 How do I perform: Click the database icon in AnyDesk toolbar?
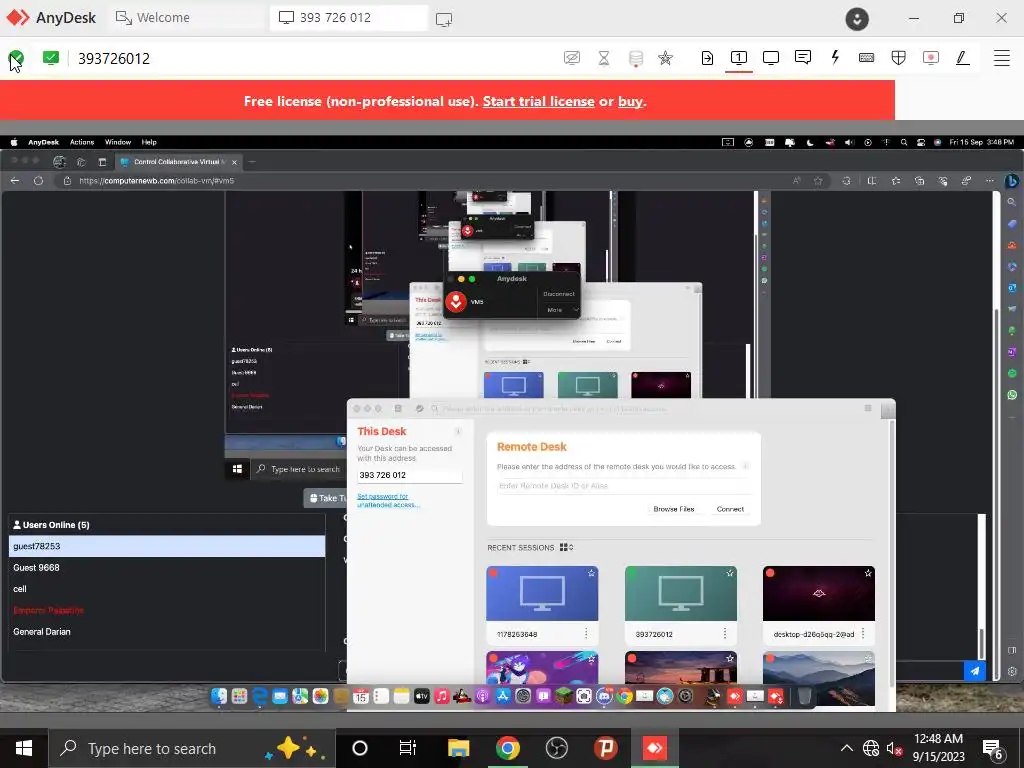click(x=635, y=58)
